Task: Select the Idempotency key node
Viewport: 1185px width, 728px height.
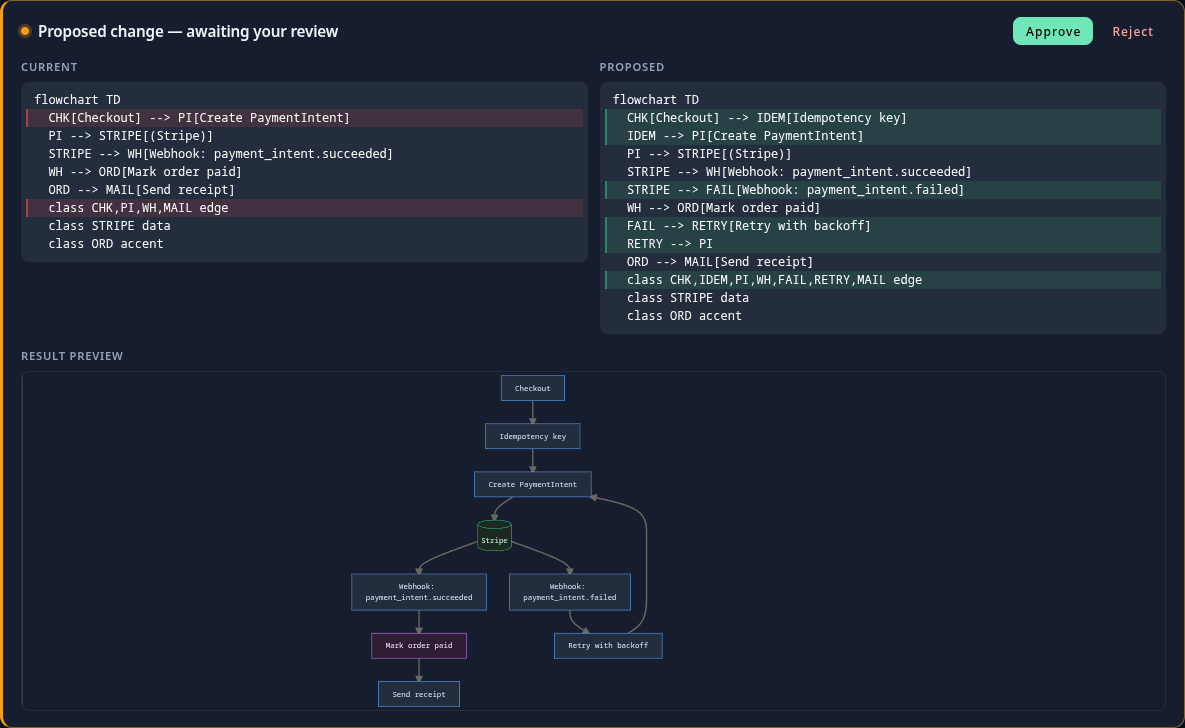Action: [x=533, y=436]
